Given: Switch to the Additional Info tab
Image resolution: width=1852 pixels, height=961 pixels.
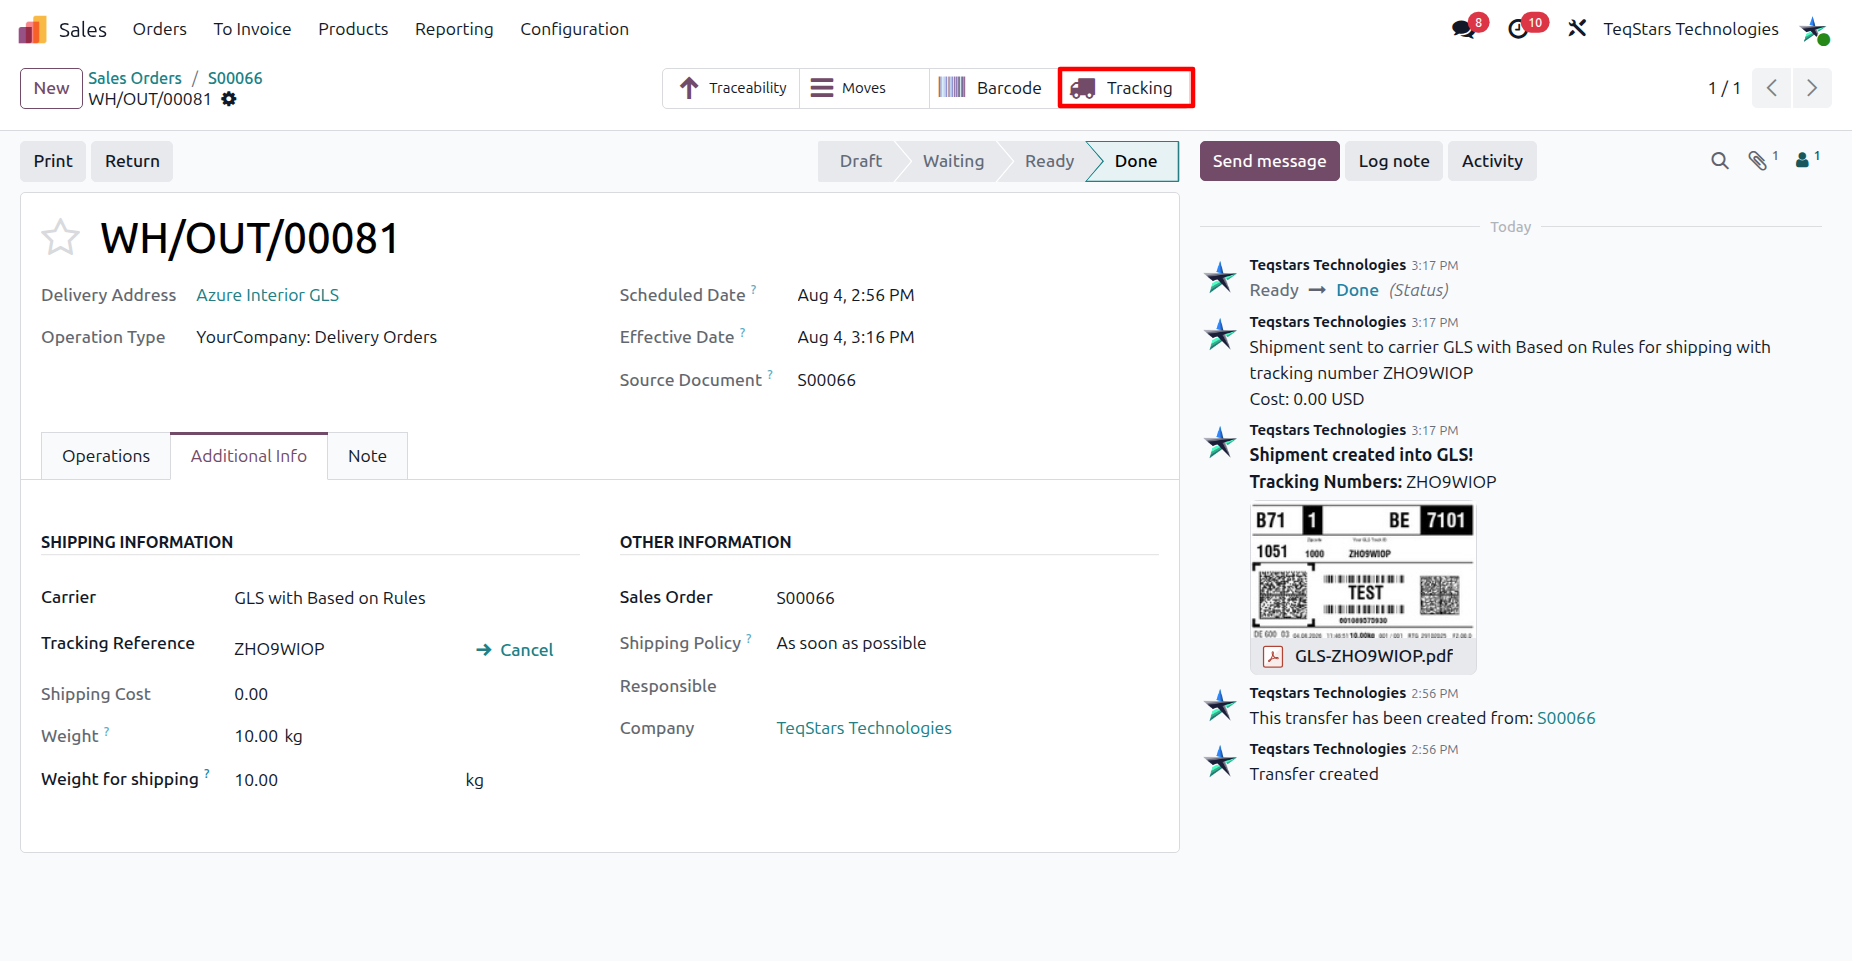Looking at the screenshot, I should coord(249,456).
